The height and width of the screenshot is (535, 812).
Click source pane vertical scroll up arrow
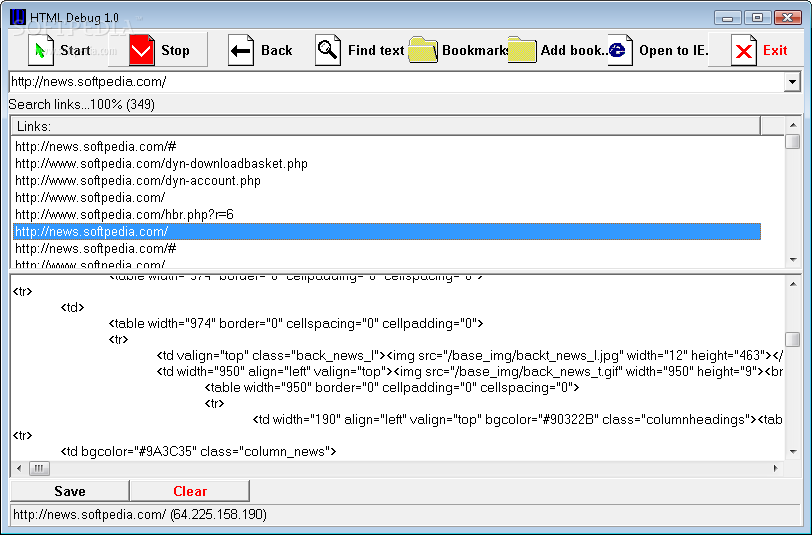793,284
